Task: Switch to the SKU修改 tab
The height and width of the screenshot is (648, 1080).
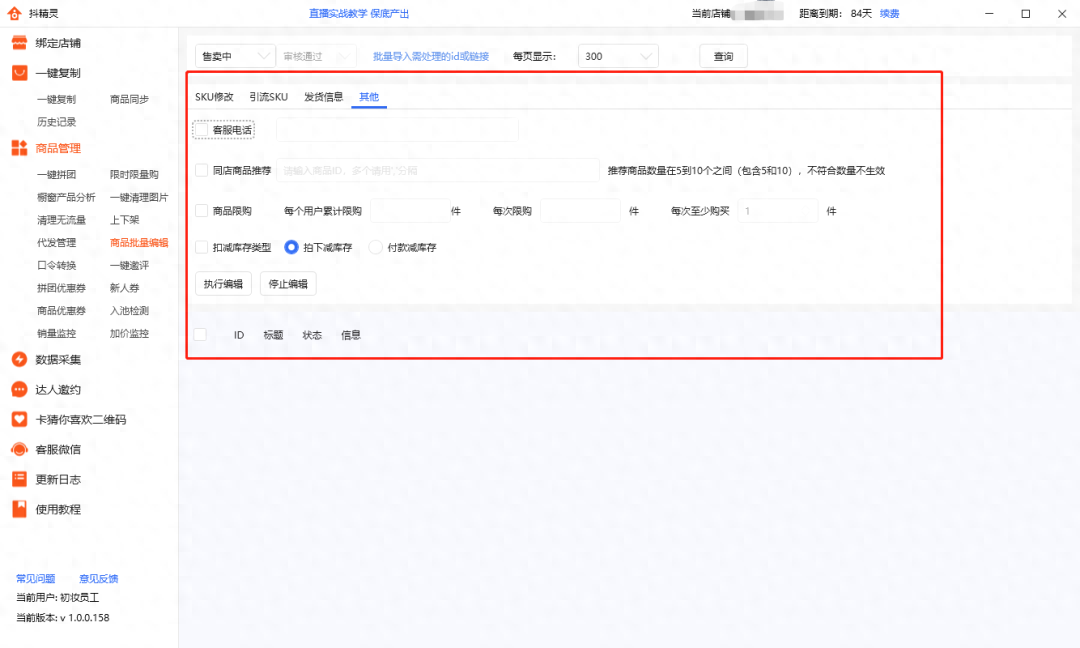Action: pyautogui.click(x=214, y=96)
